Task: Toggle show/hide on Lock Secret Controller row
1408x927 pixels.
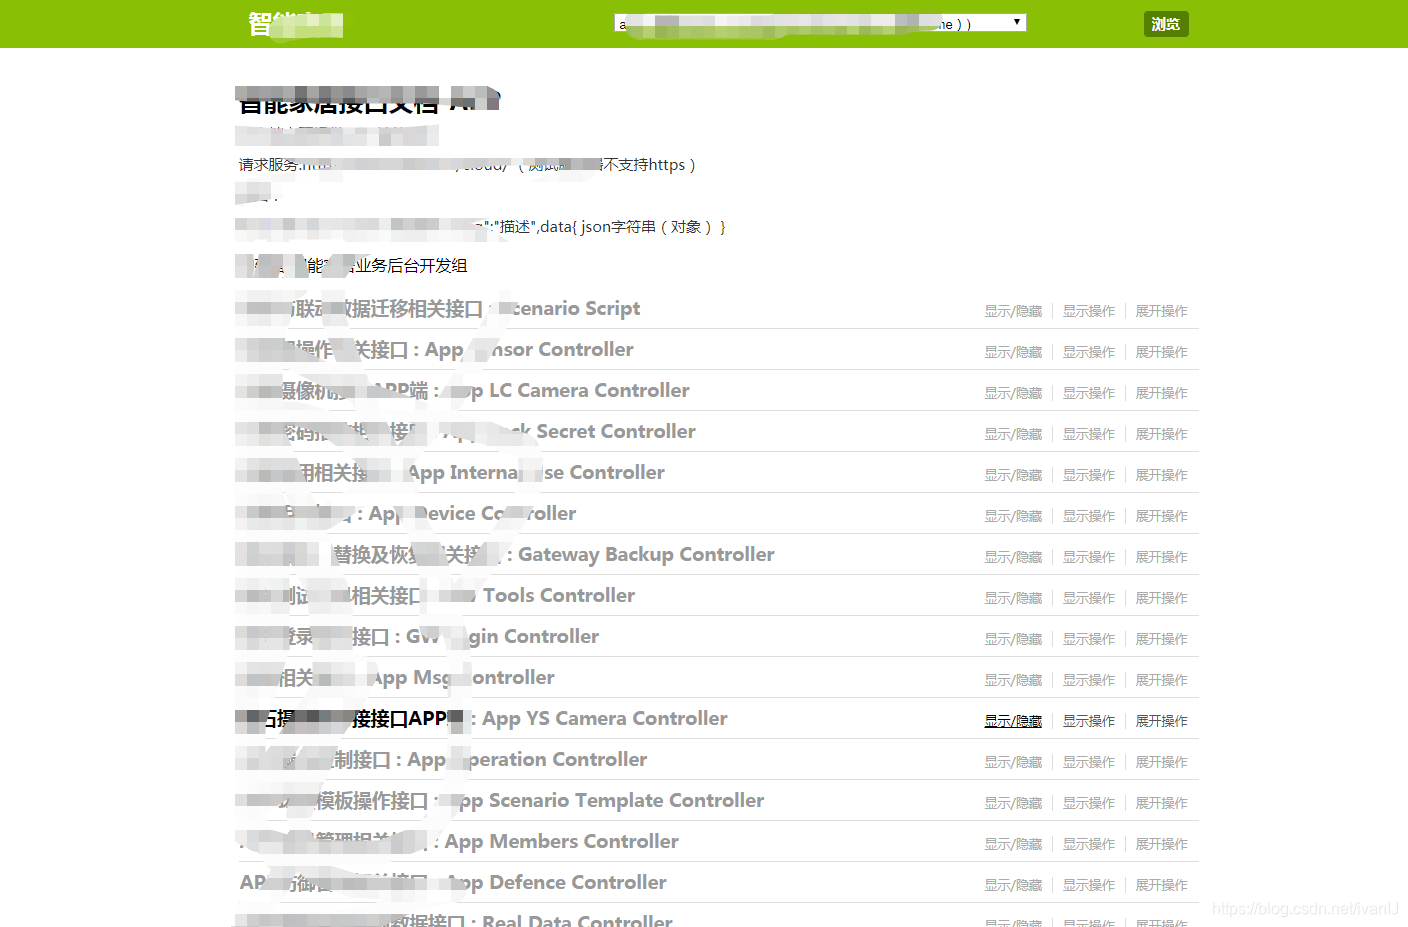Action: tap(1013, 433)
